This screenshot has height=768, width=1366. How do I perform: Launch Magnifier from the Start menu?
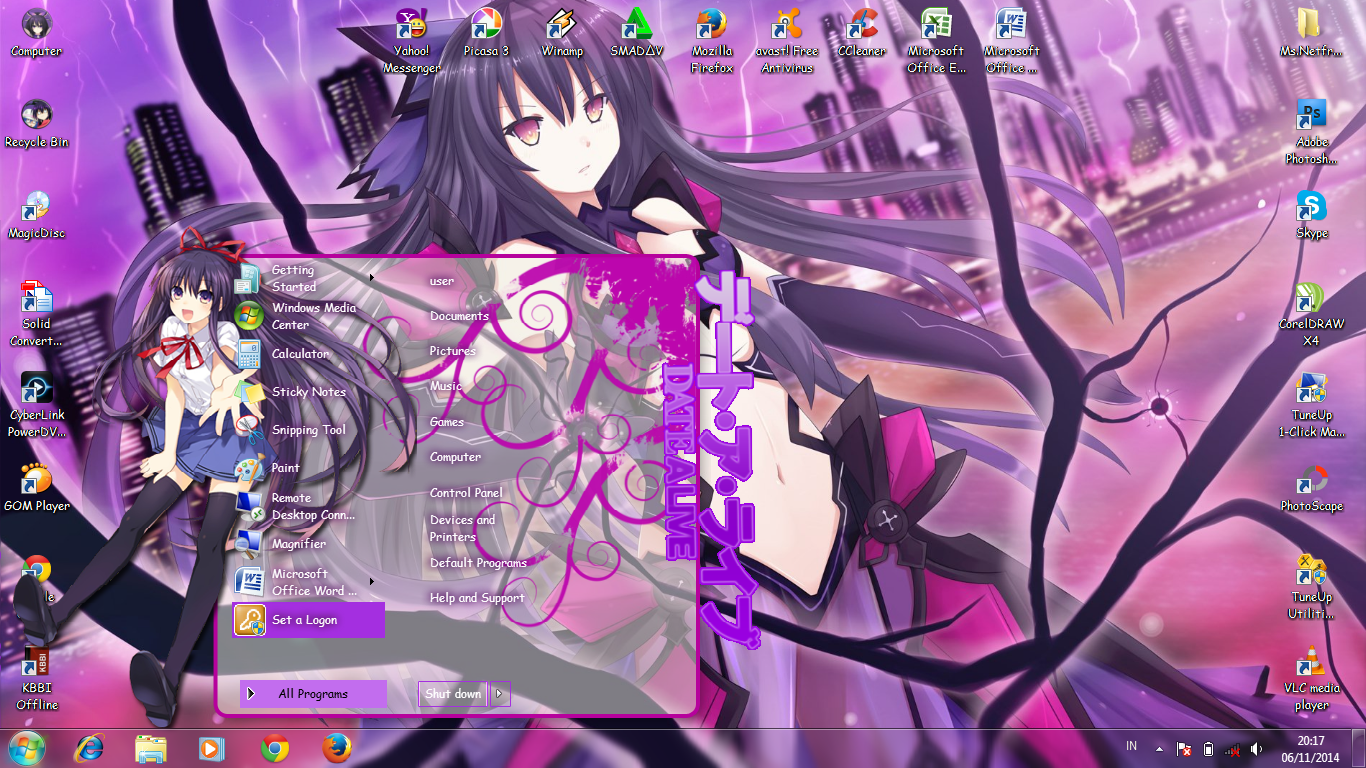point(308,544)
